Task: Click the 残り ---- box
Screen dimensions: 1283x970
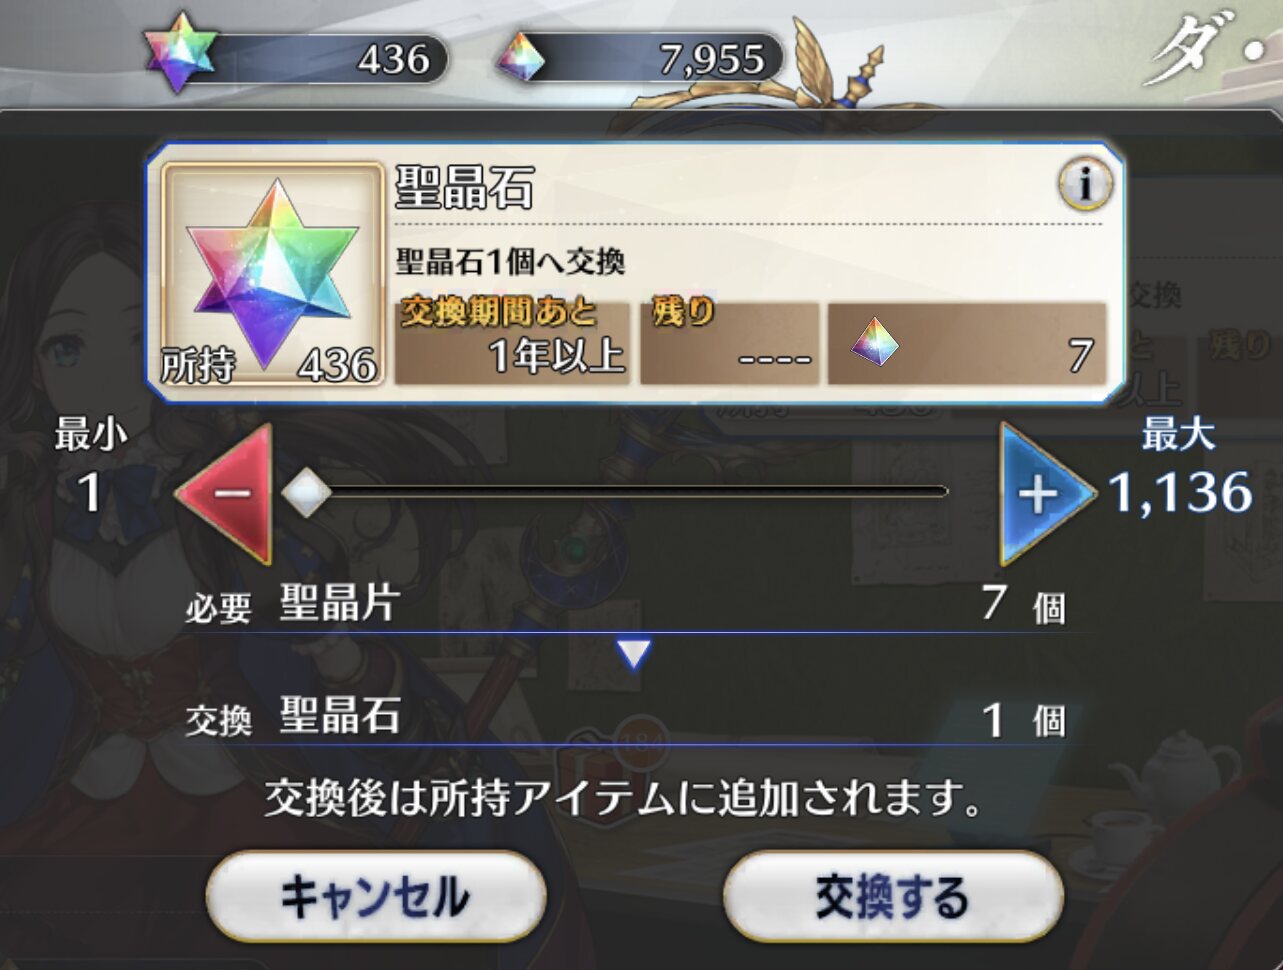Action: 729,342
